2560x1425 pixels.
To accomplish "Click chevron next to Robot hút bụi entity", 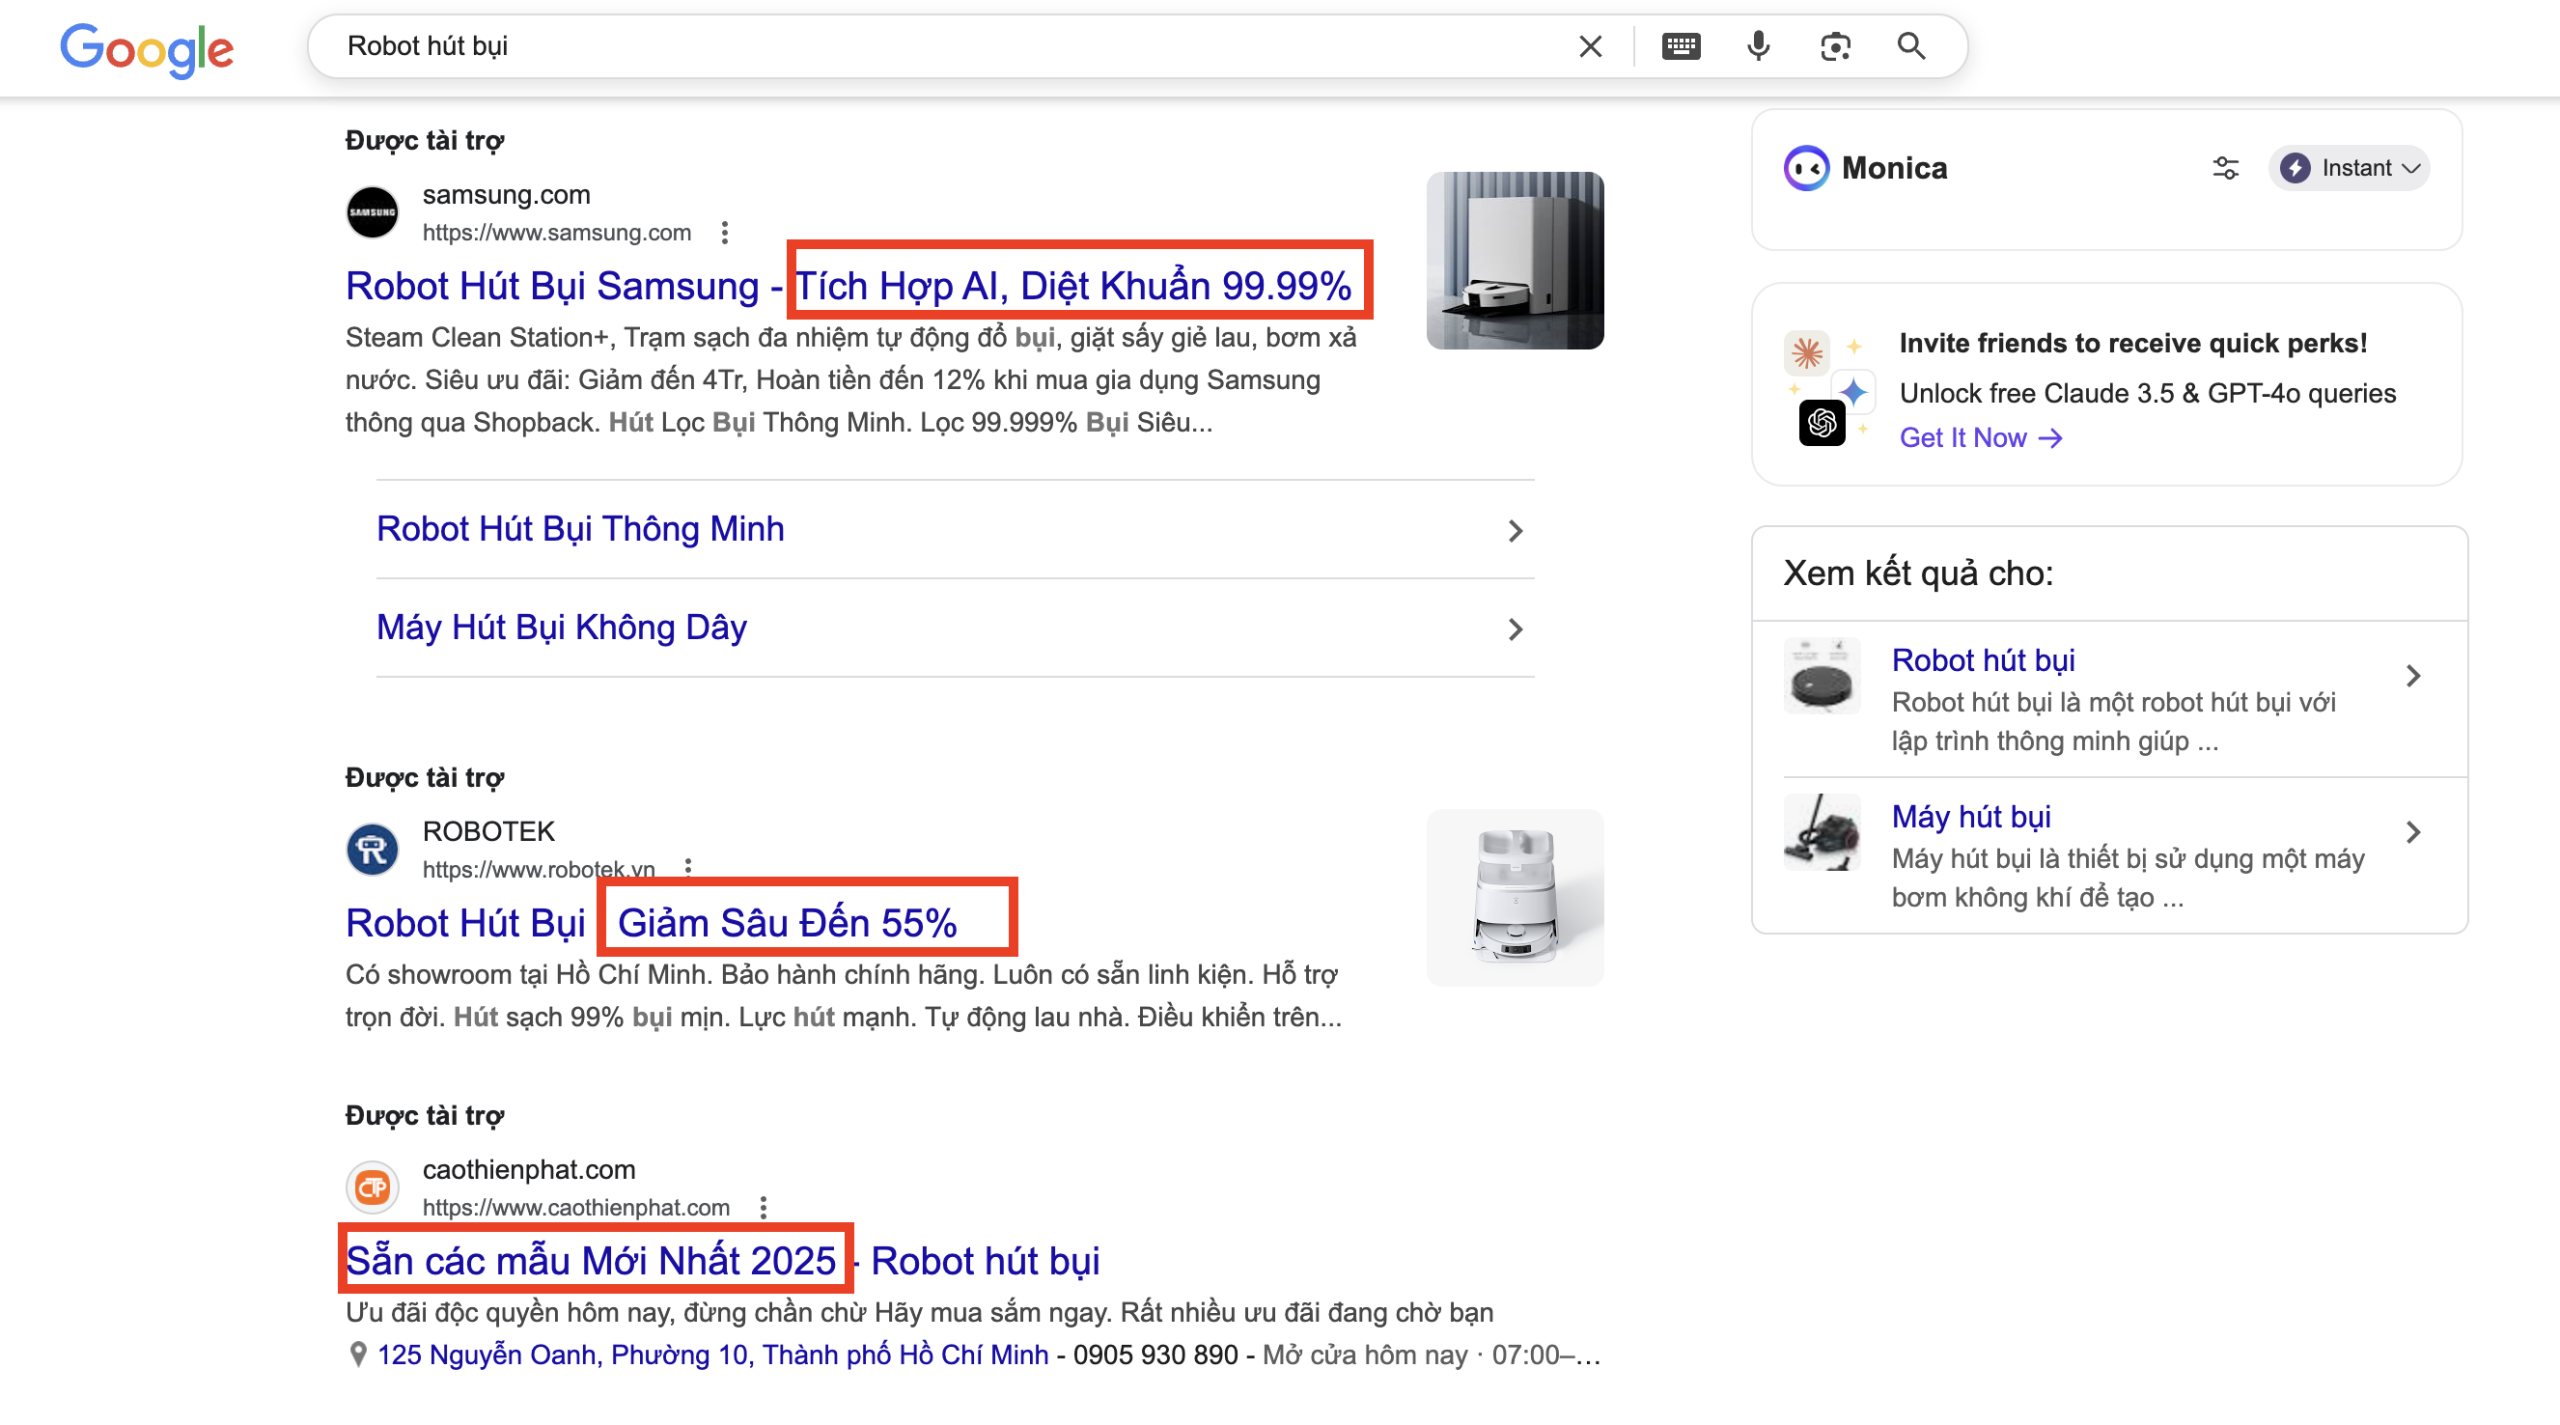I will (x=2413, y=676).
